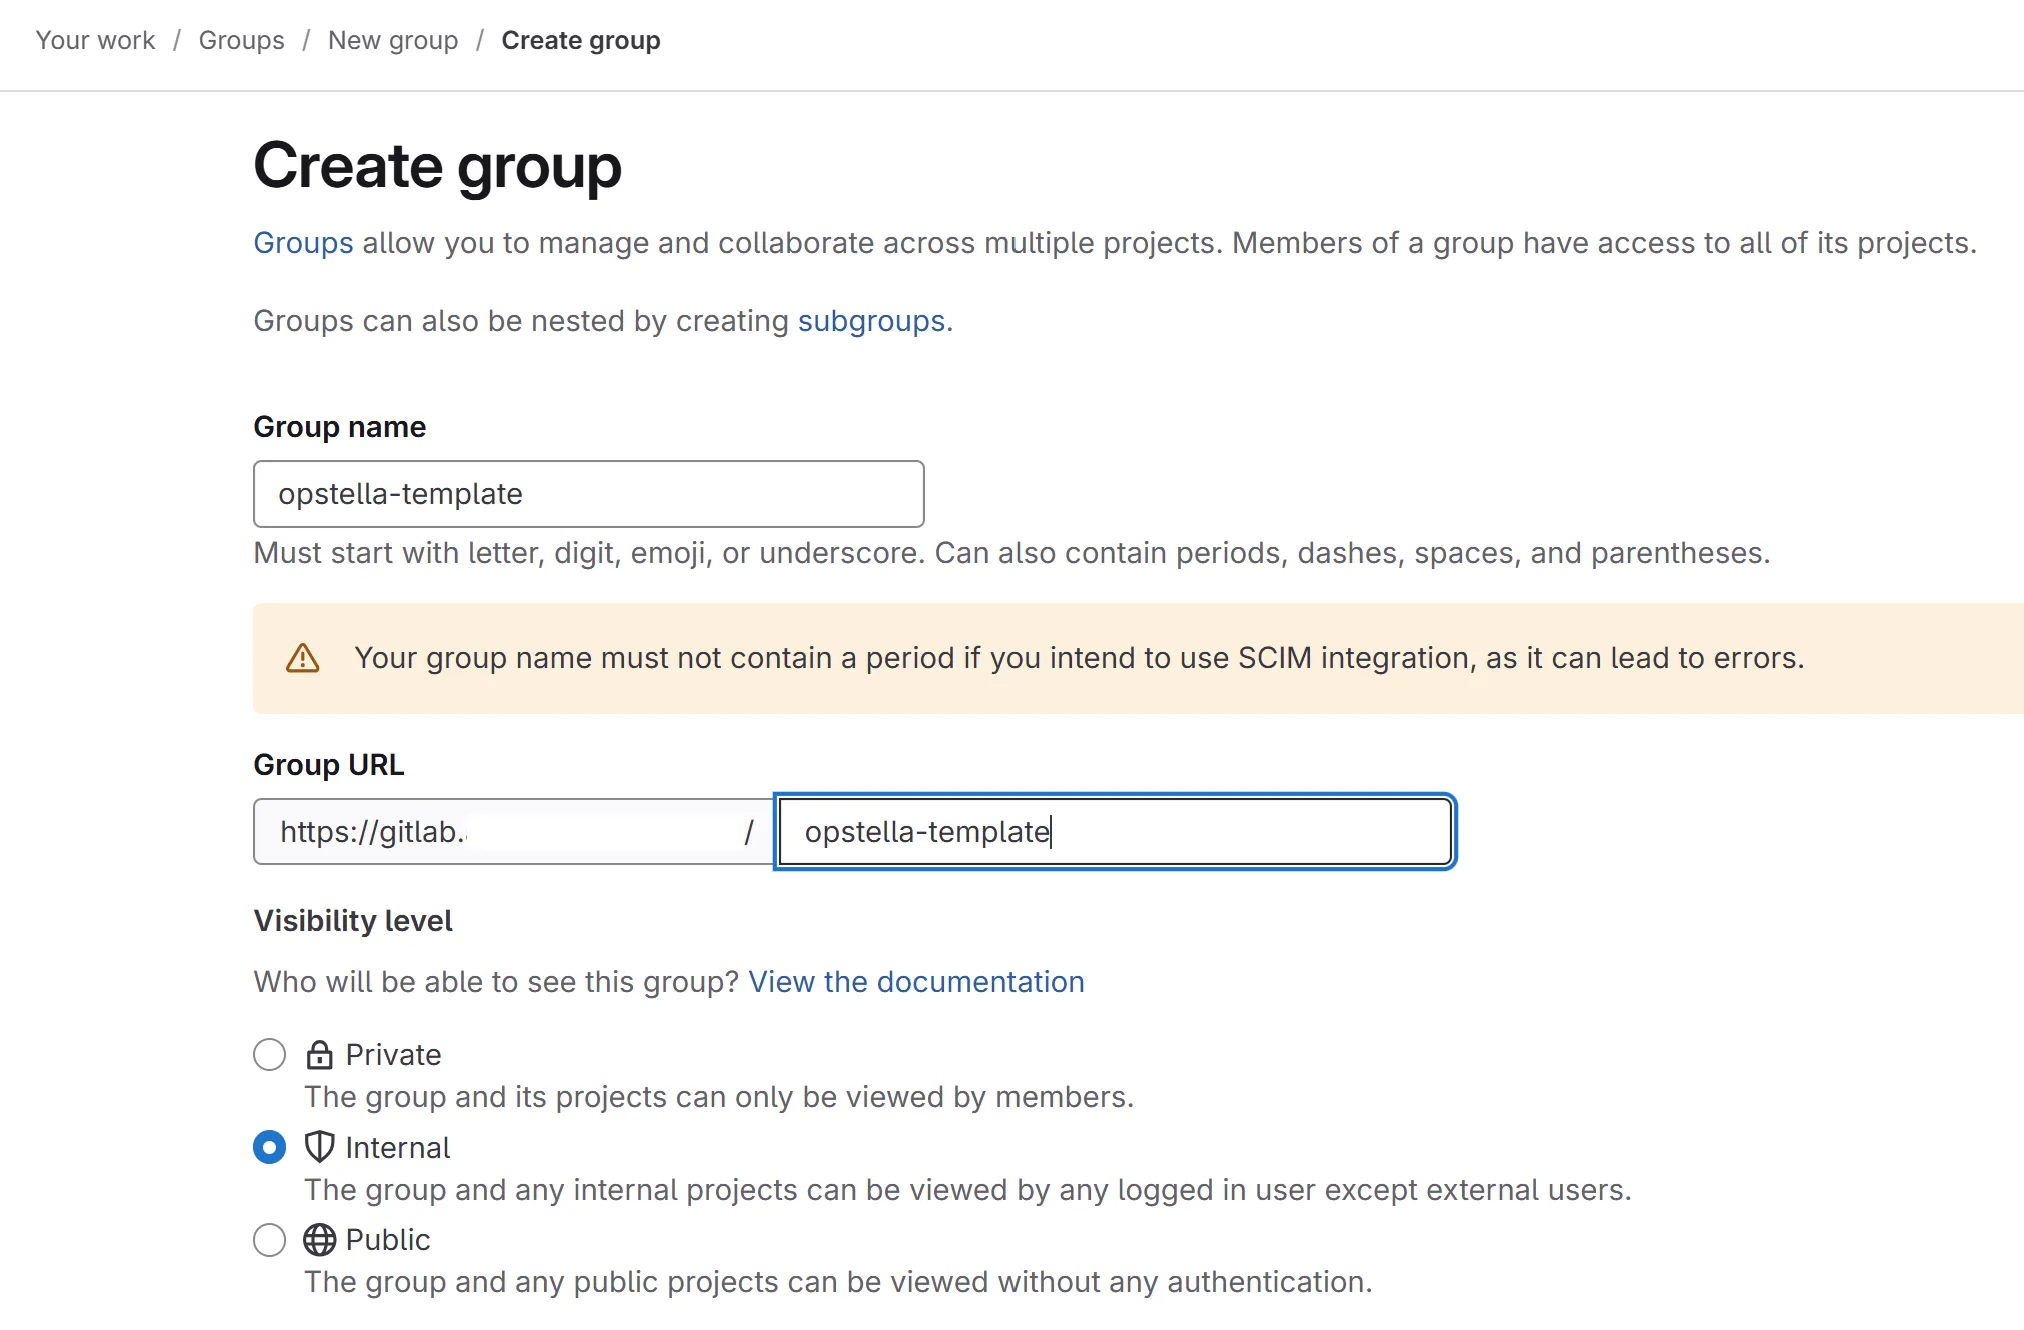Select the Public visibility radio button

269,1240
